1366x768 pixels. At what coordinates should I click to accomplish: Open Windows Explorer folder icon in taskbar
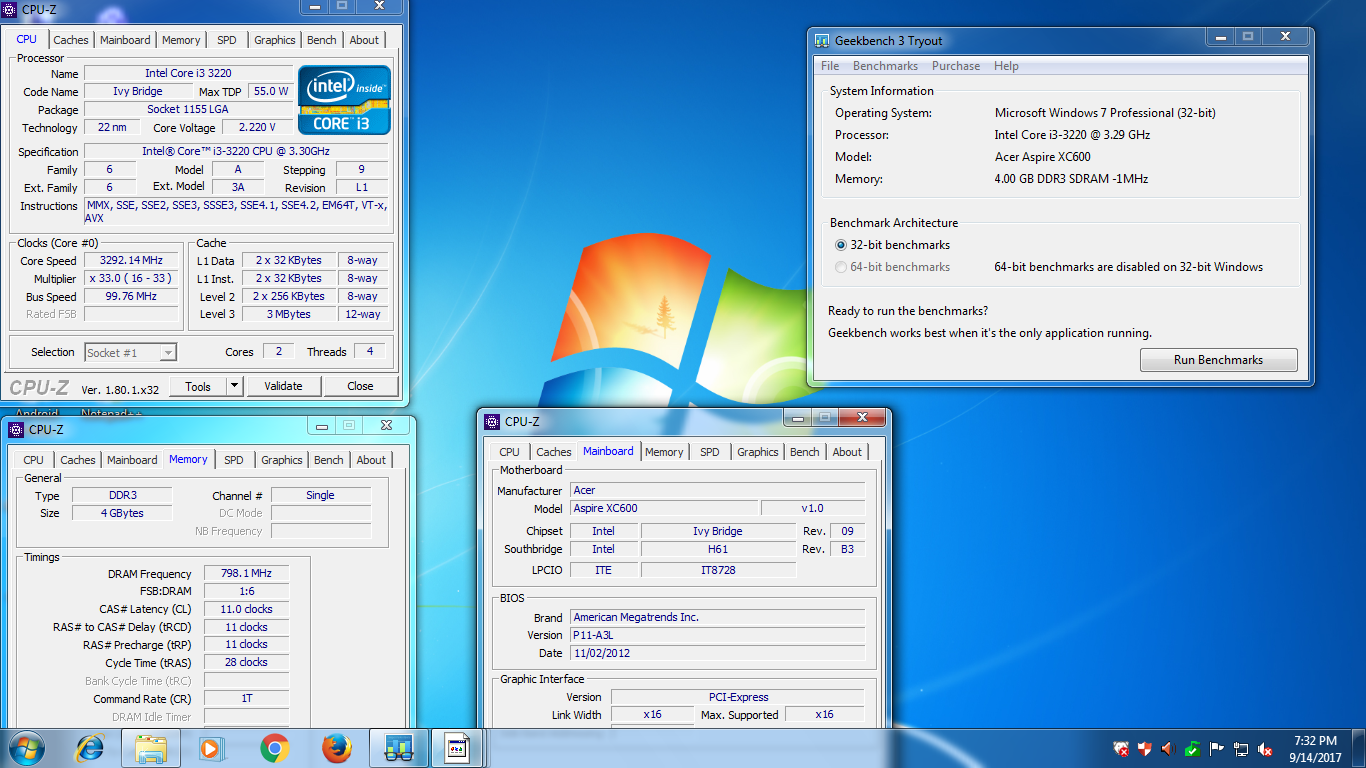[151, 748]
